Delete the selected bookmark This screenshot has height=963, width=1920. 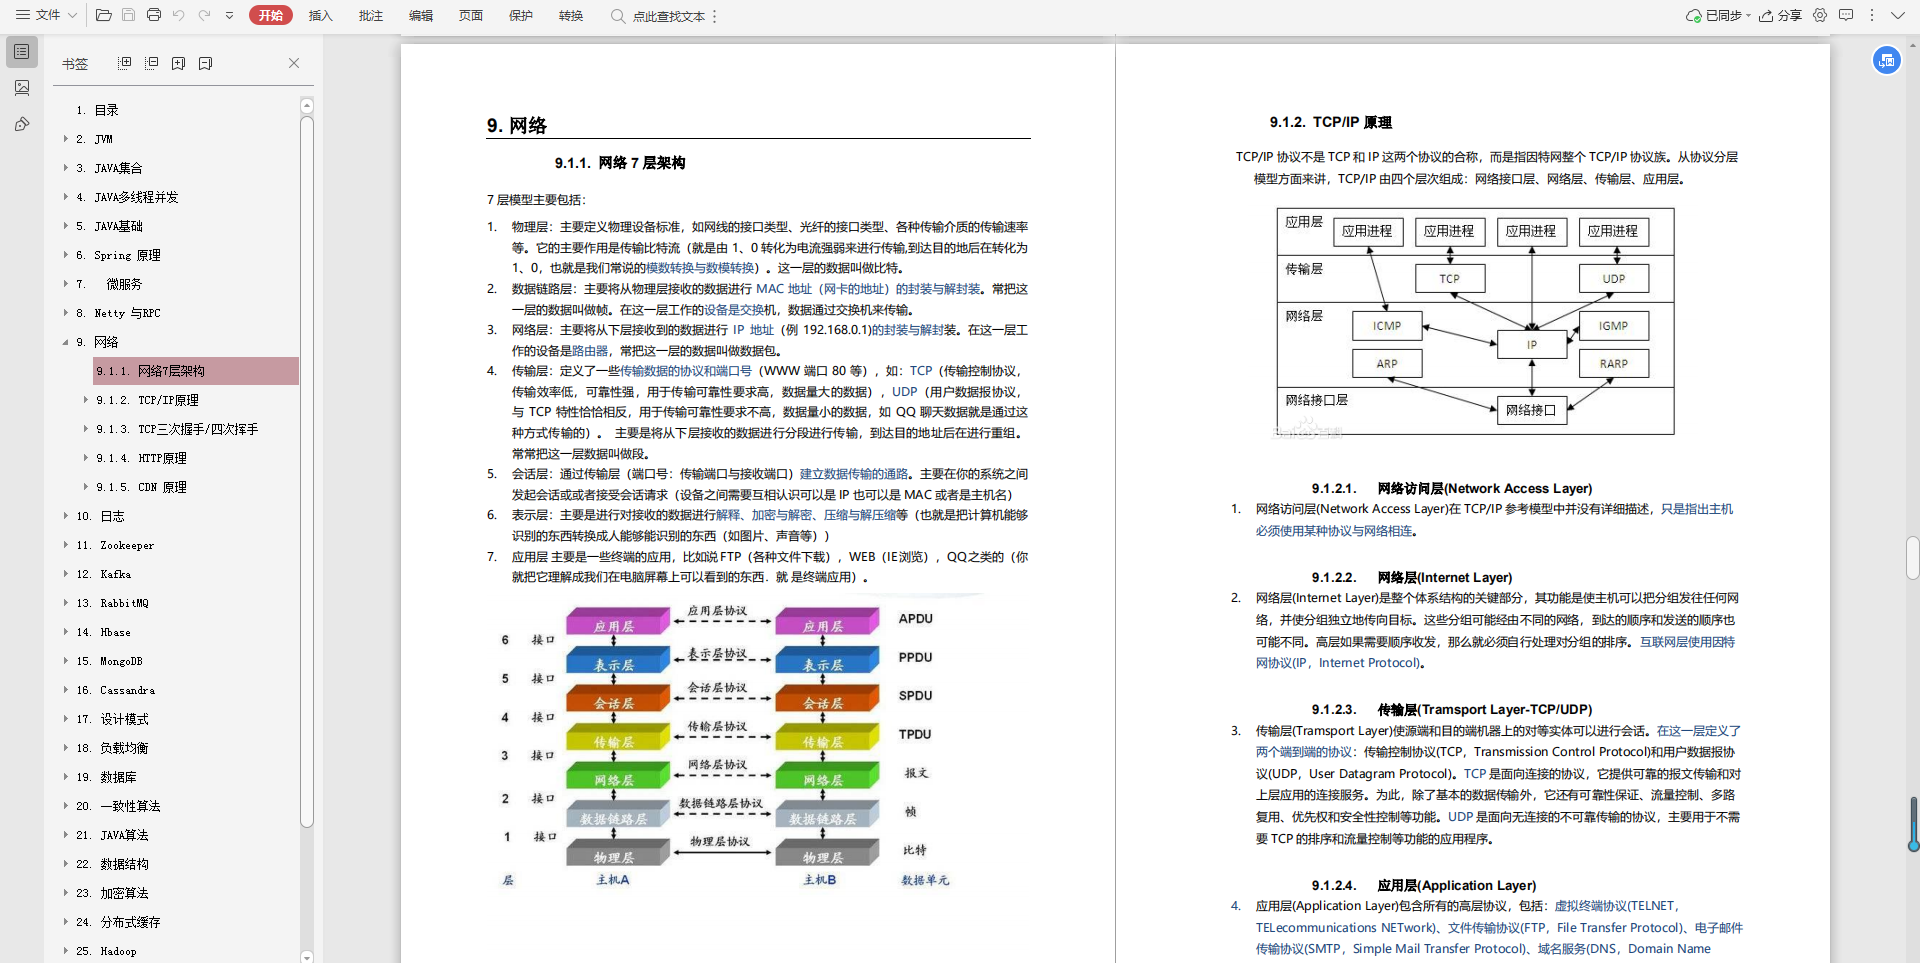206,63
